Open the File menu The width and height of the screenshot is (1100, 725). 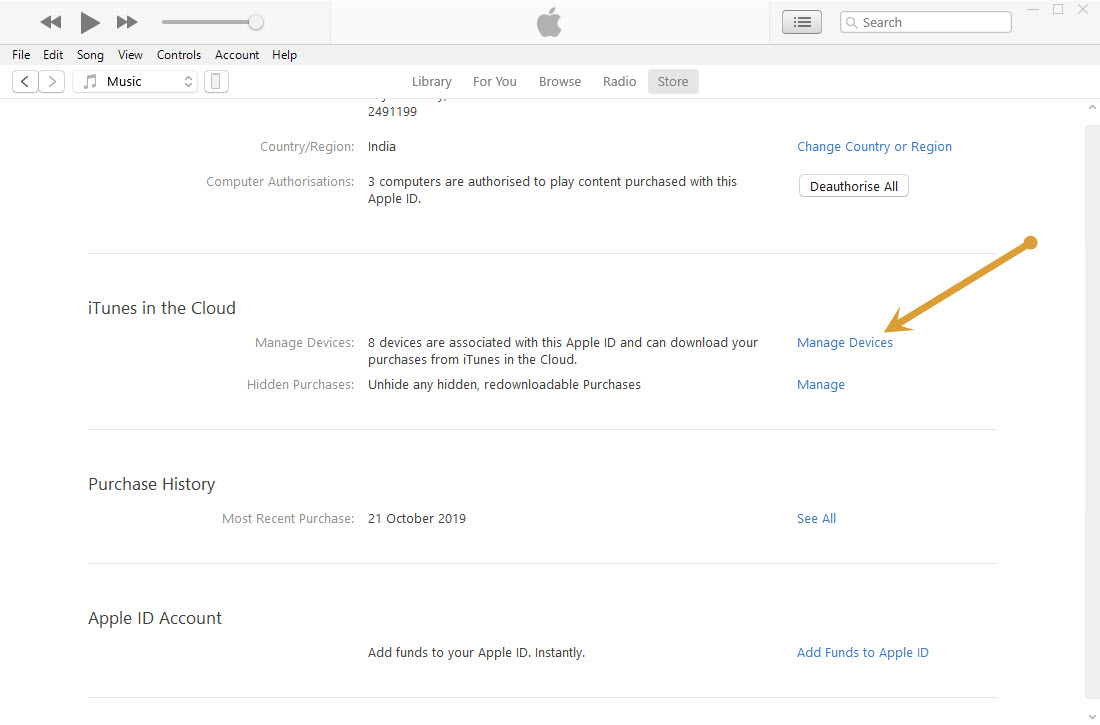pyautogui.click(x=21, y=55)
